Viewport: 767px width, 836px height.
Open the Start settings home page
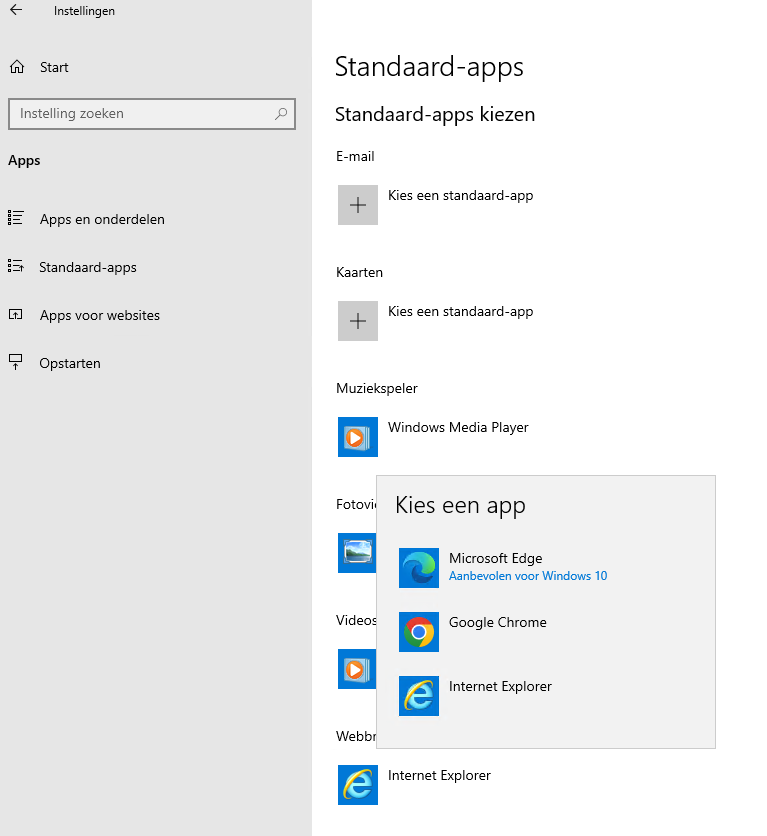[x=54, y=67]
